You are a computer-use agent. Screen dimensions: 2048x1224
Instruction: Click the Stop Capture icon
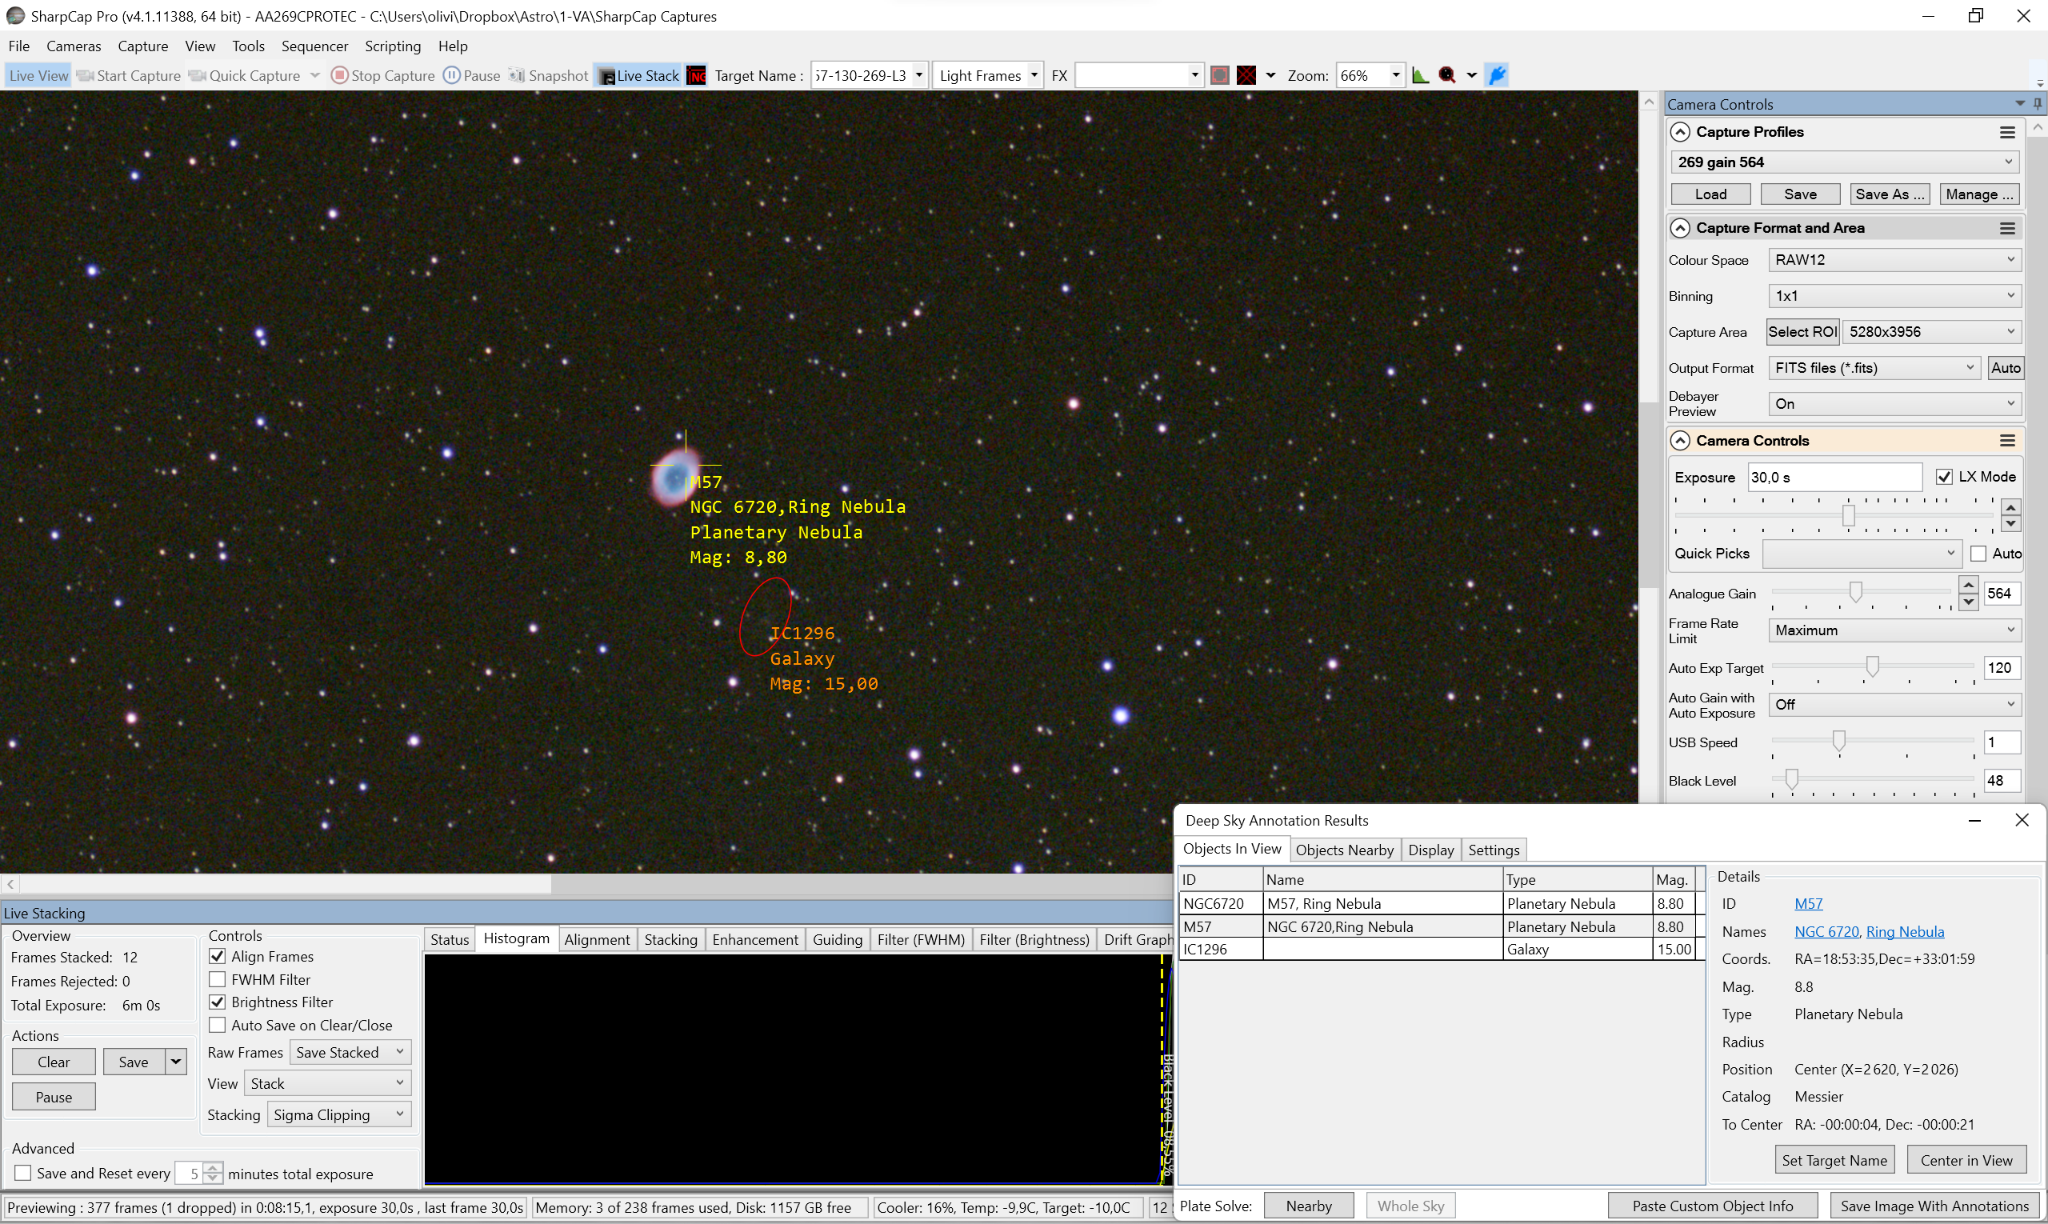point(339,75)
